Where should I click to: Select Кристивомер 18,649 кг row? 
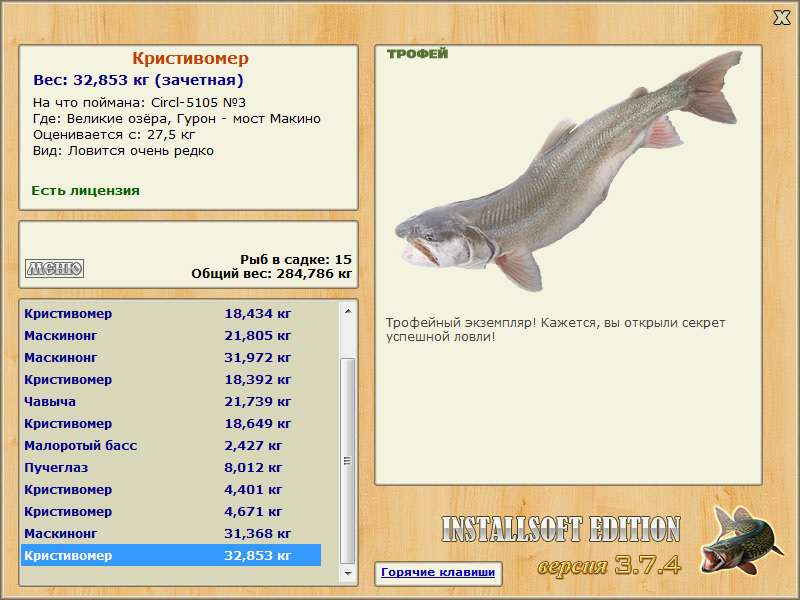[x=171, y=423]
